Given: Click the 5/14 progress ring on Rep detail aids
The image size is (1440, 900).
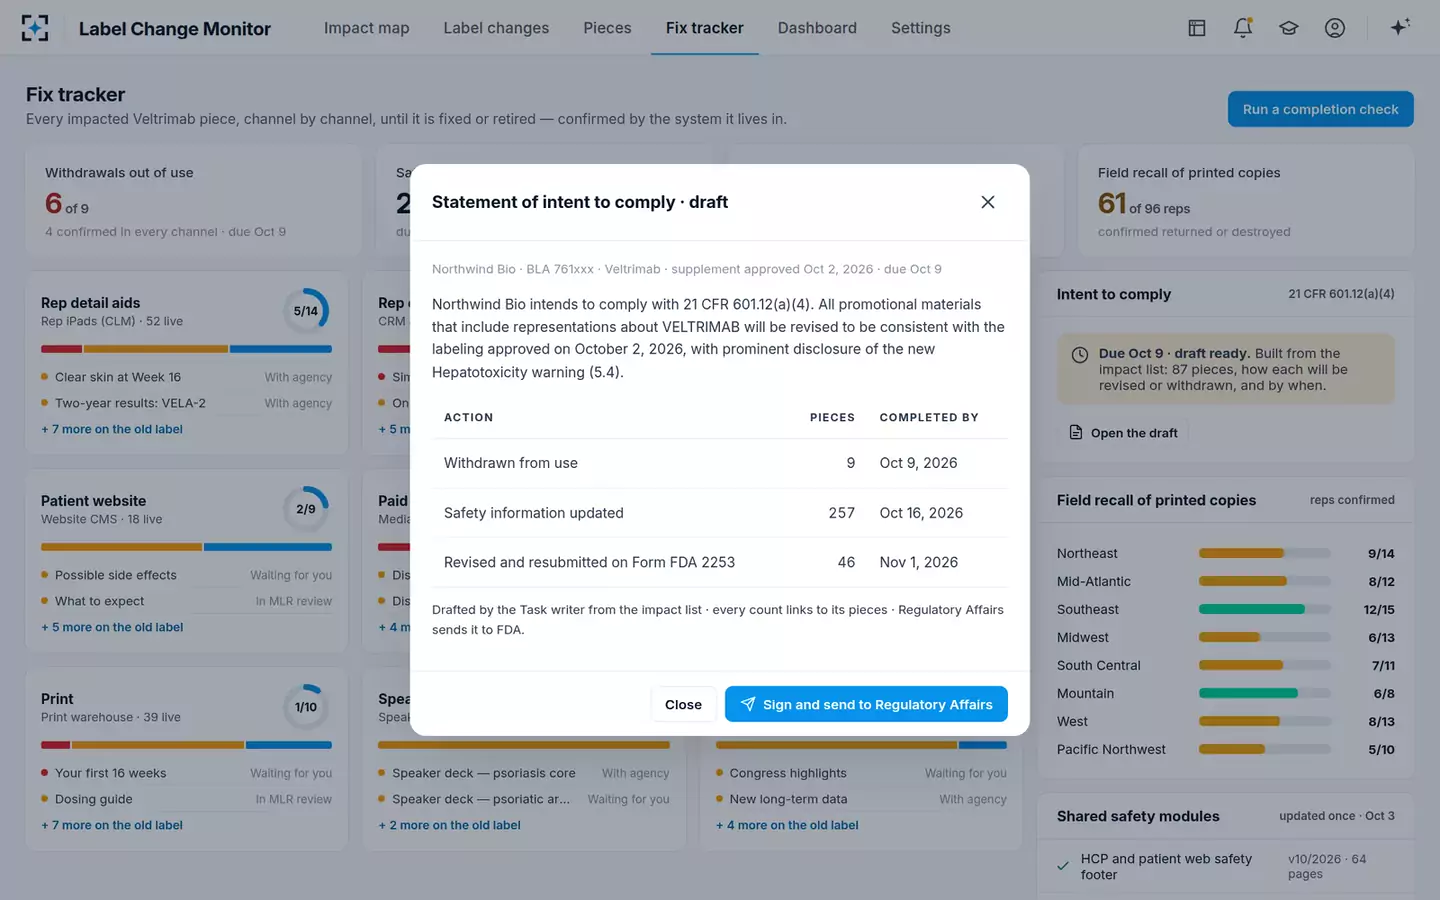Looking at the screenshot, I should click(x=306, y=311).
